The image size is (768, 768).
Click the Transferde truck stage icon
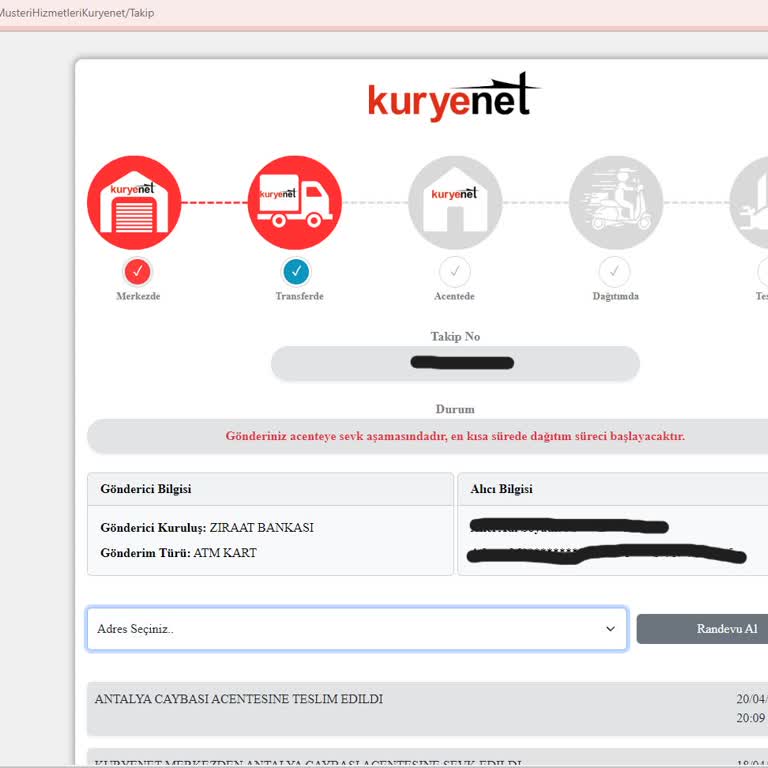pyautogui.click(x=295, y=202)
